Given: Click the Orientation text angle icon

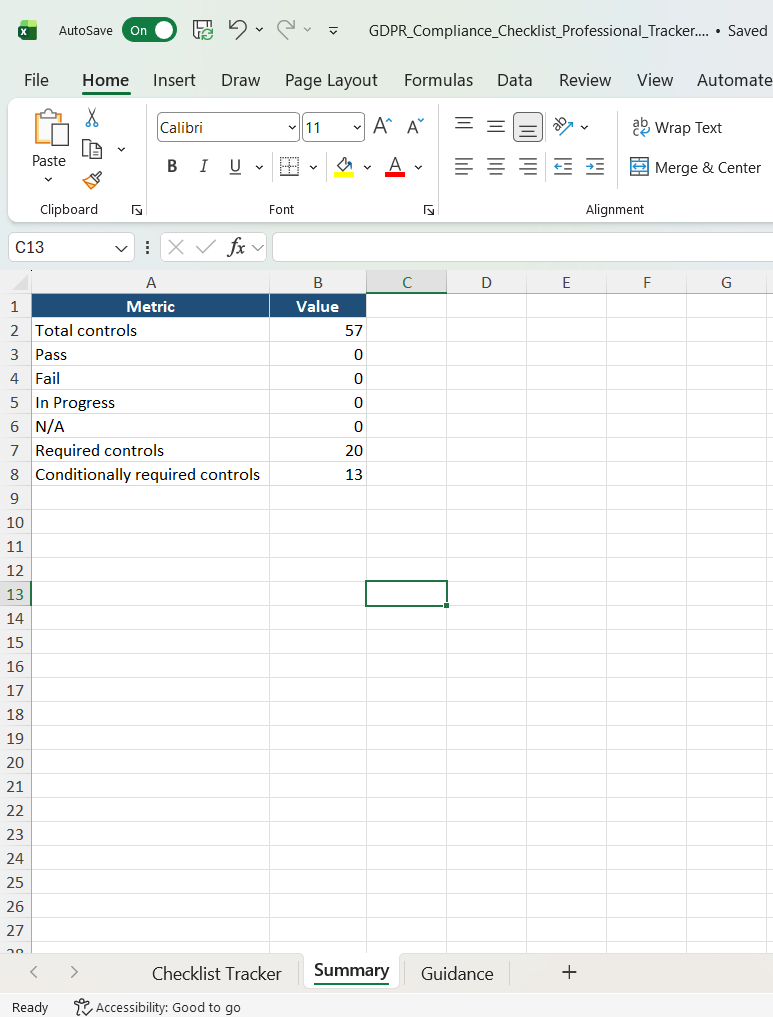Looking at the screenshot, I should [563, 126].
